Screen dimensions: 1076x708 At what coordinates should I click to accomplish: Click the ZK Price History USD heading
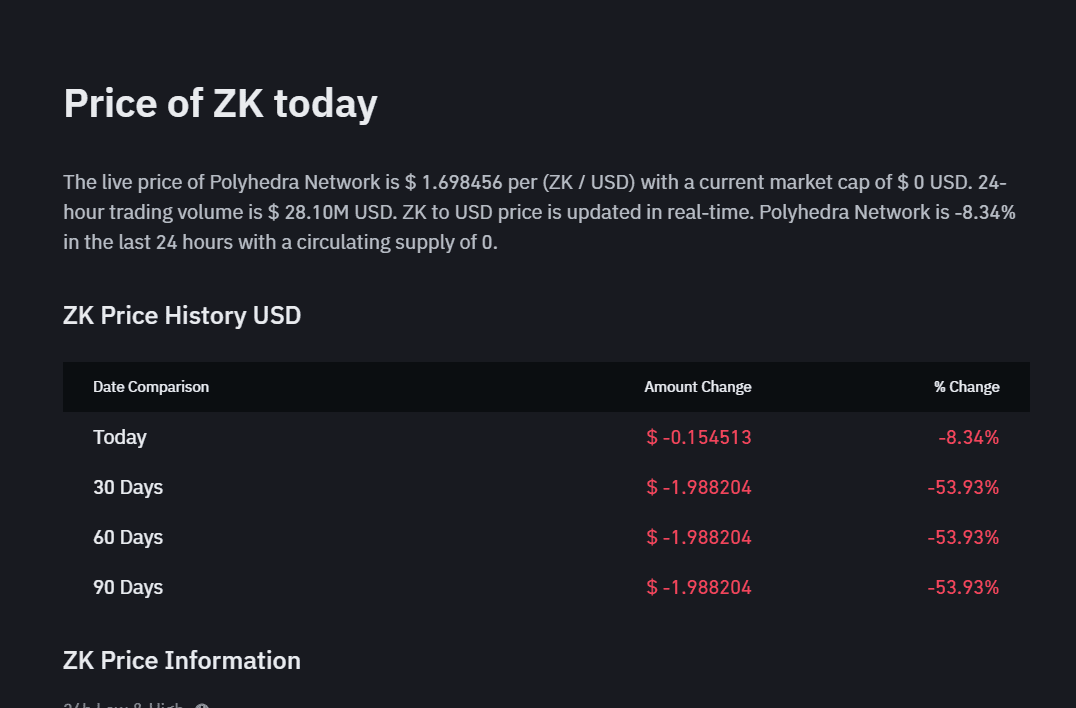182,316
